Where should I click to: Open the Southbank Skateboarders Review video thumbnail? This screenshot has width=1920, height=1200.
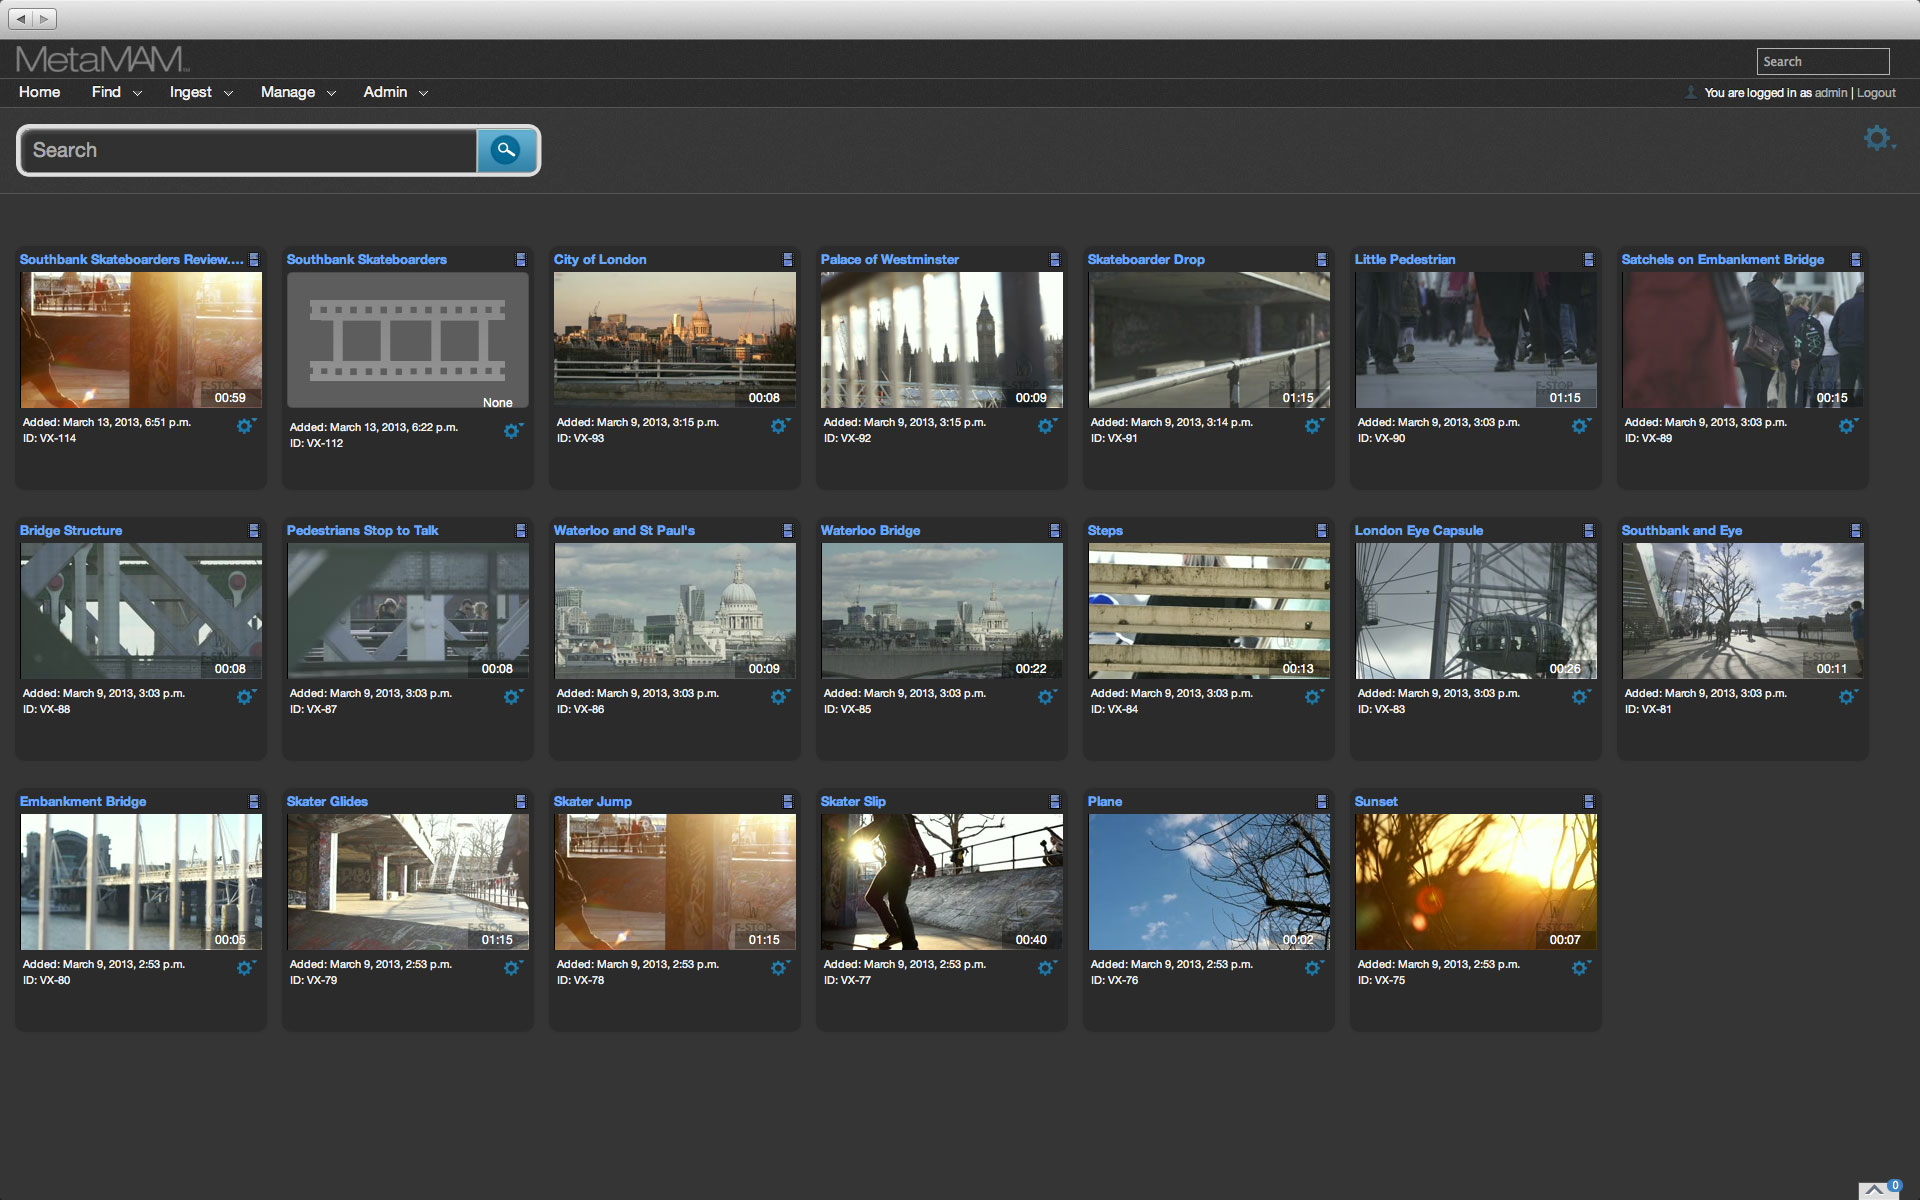click(x=141, y=340)
